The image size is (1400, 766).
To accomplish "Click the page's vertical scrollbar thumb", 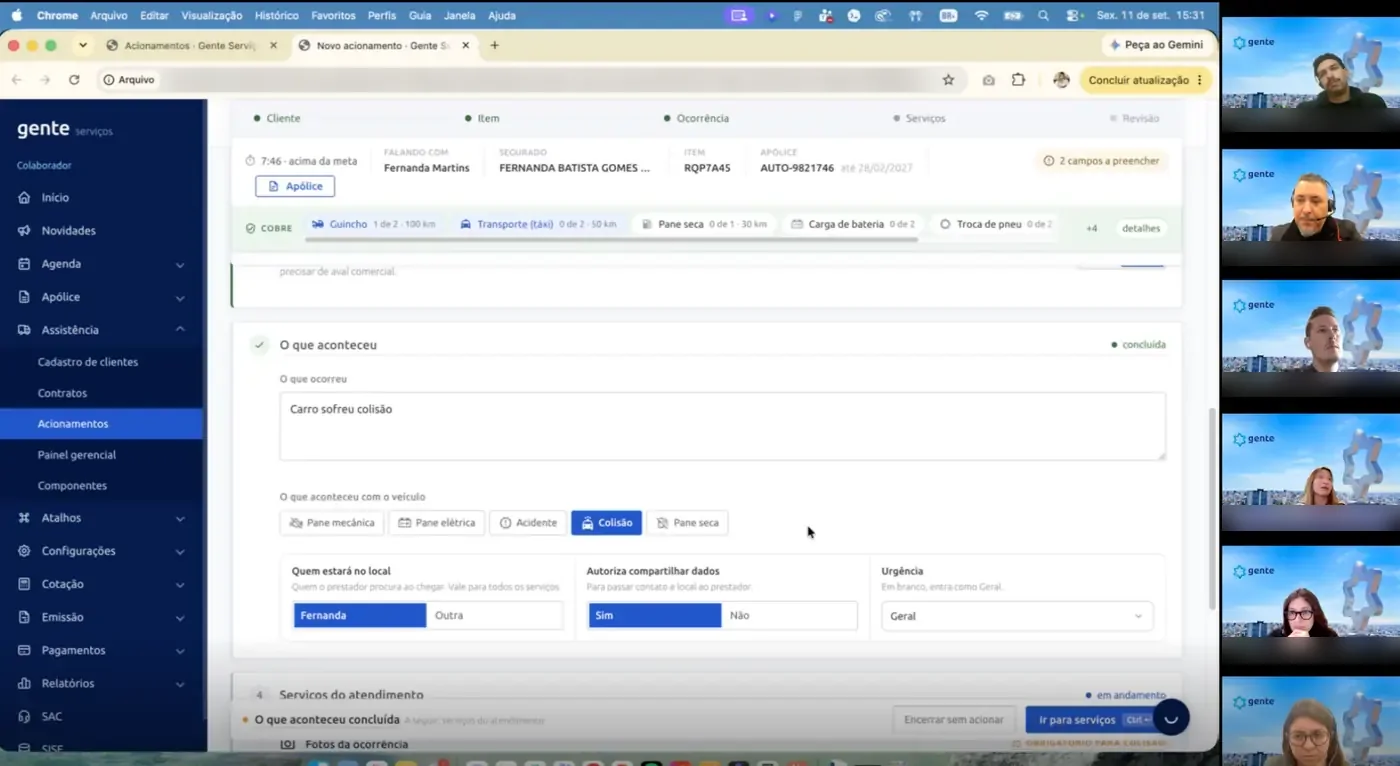I will 1212,510.
